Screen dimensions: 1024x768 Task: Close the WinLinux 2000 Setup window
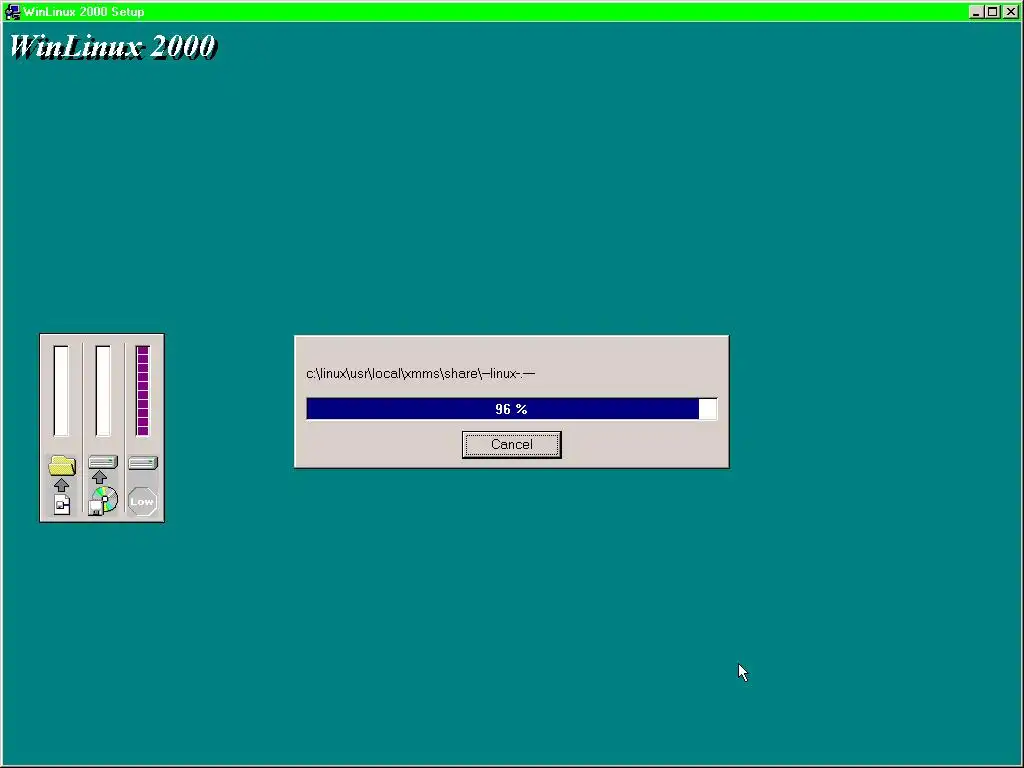1010,12
